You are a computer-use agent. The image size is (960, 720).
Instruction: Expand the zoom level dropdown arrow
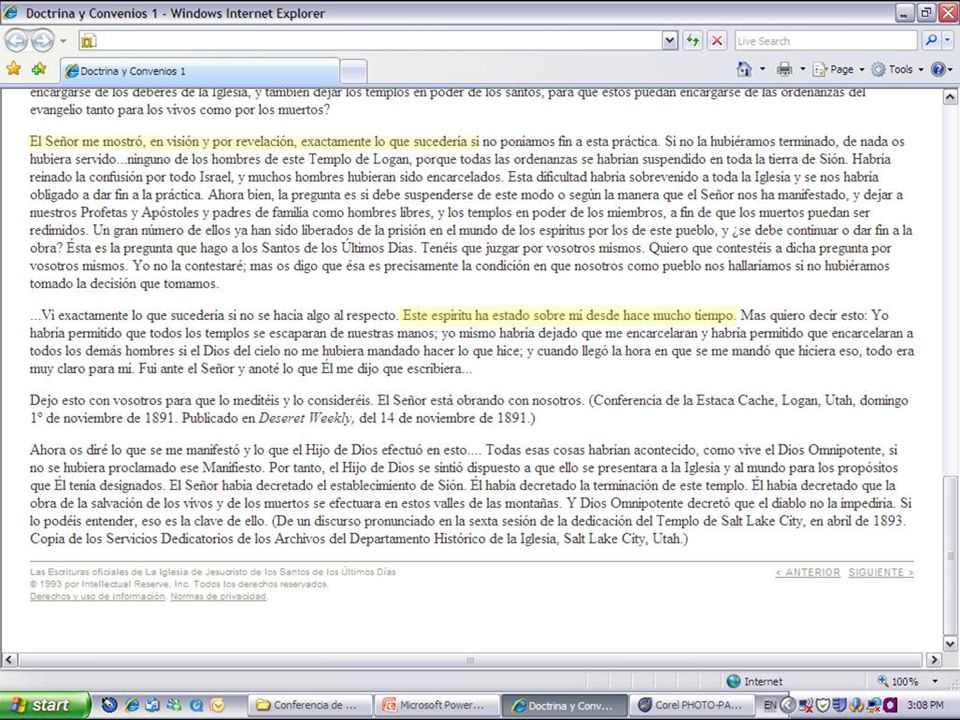click(x=935, y=681)
